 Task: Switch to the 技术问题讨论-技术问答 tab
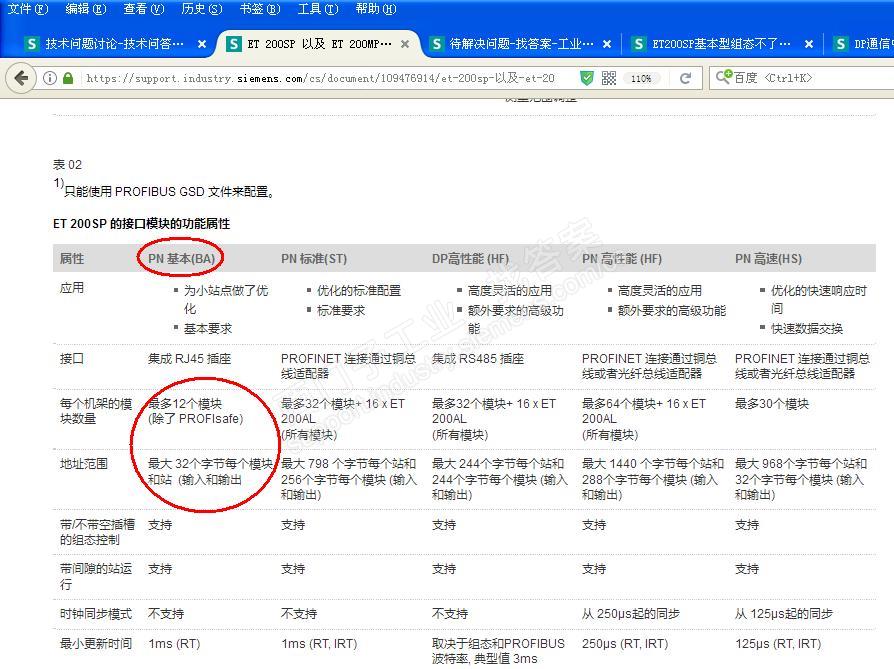[x=114, y=44]
